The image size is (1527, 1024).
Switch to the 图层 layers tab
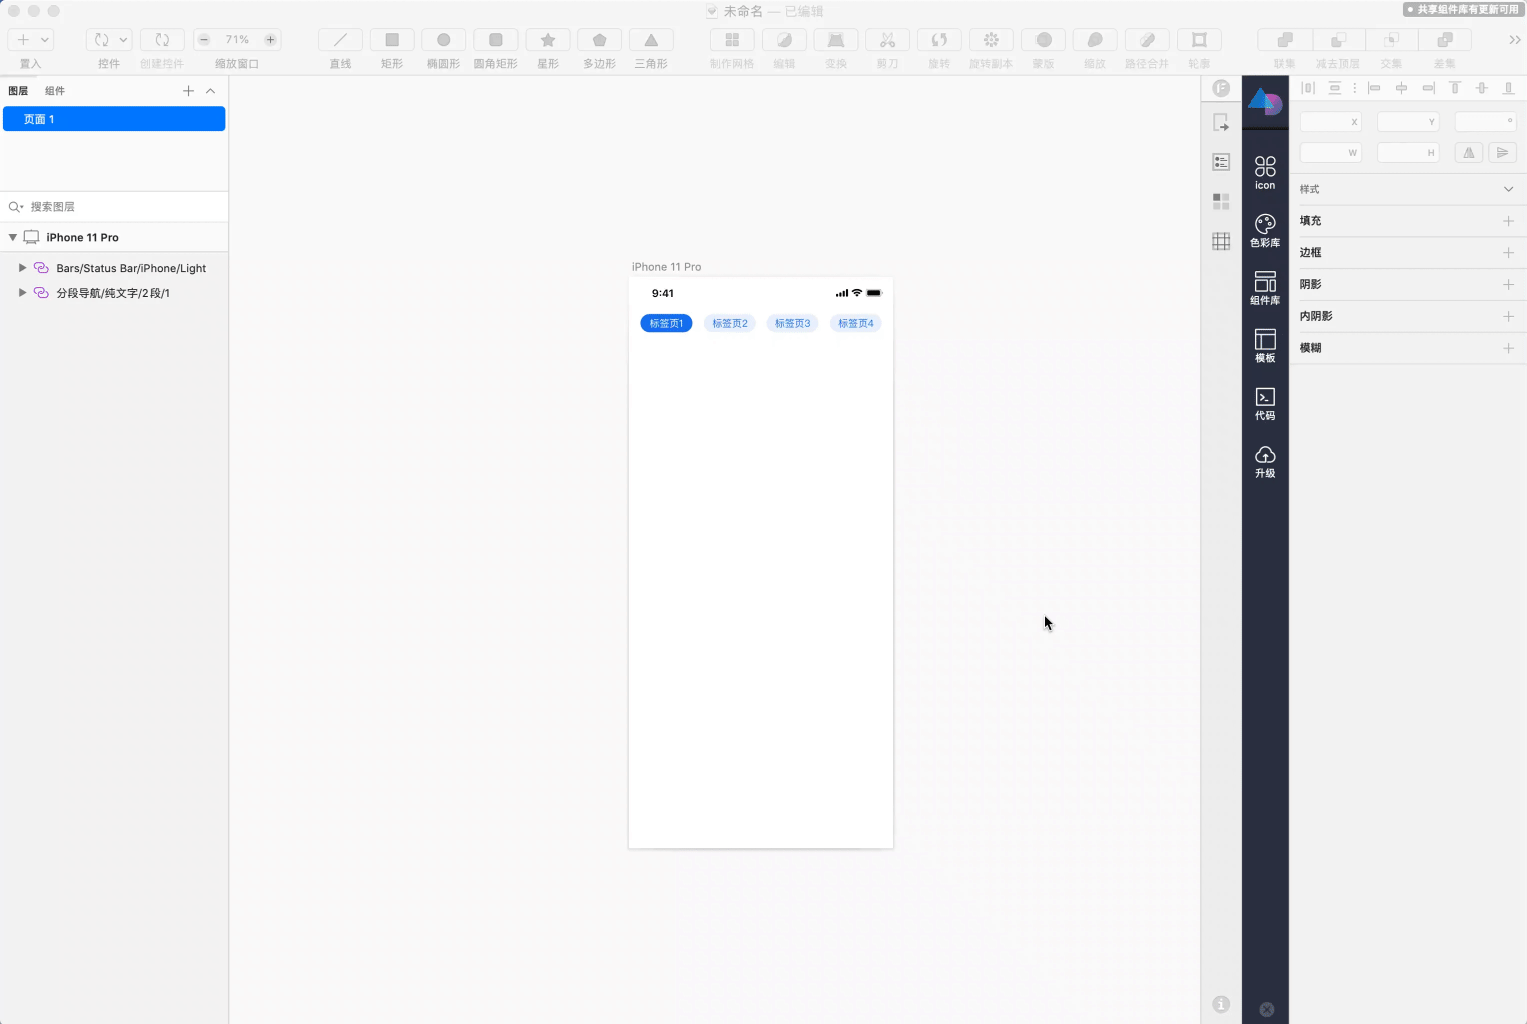pos(18,91)
